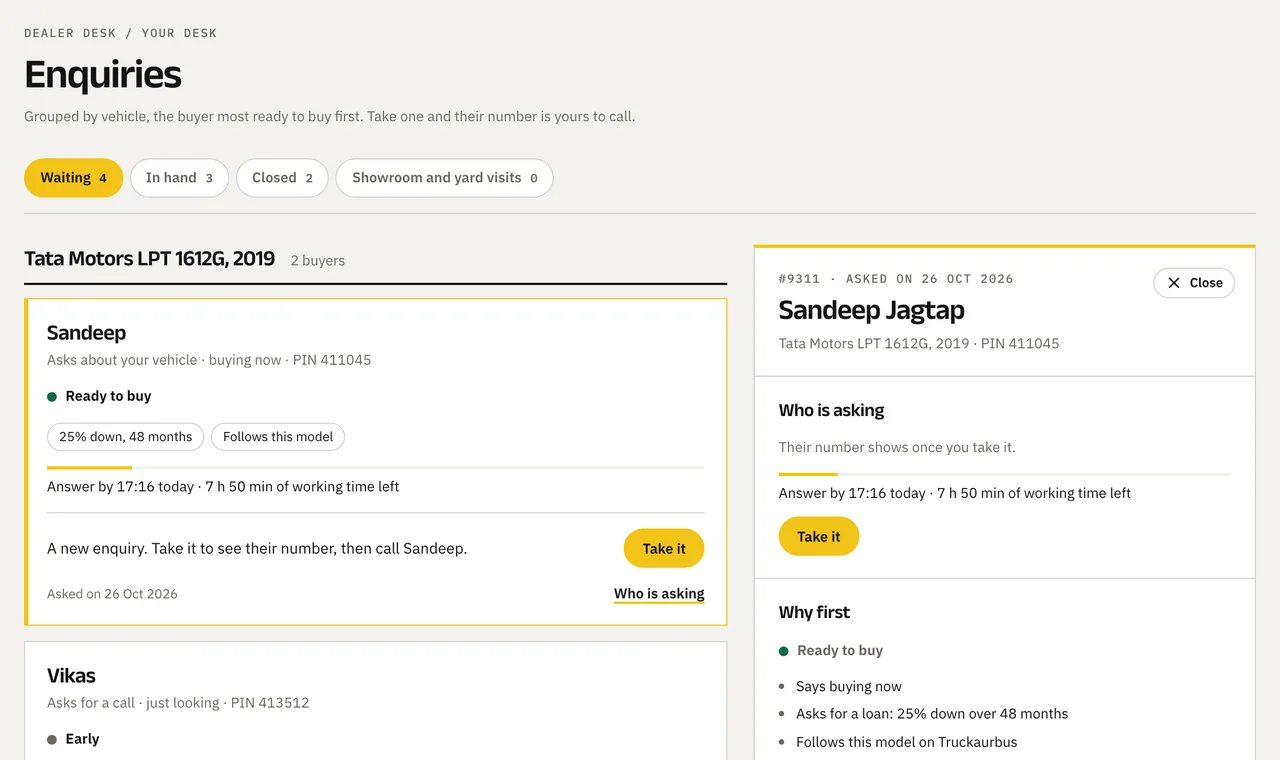Viewport: 1280px width, 760px height.
Task: Click the green Ready to buy status on Sandeep's card
Action: point(99,396)
